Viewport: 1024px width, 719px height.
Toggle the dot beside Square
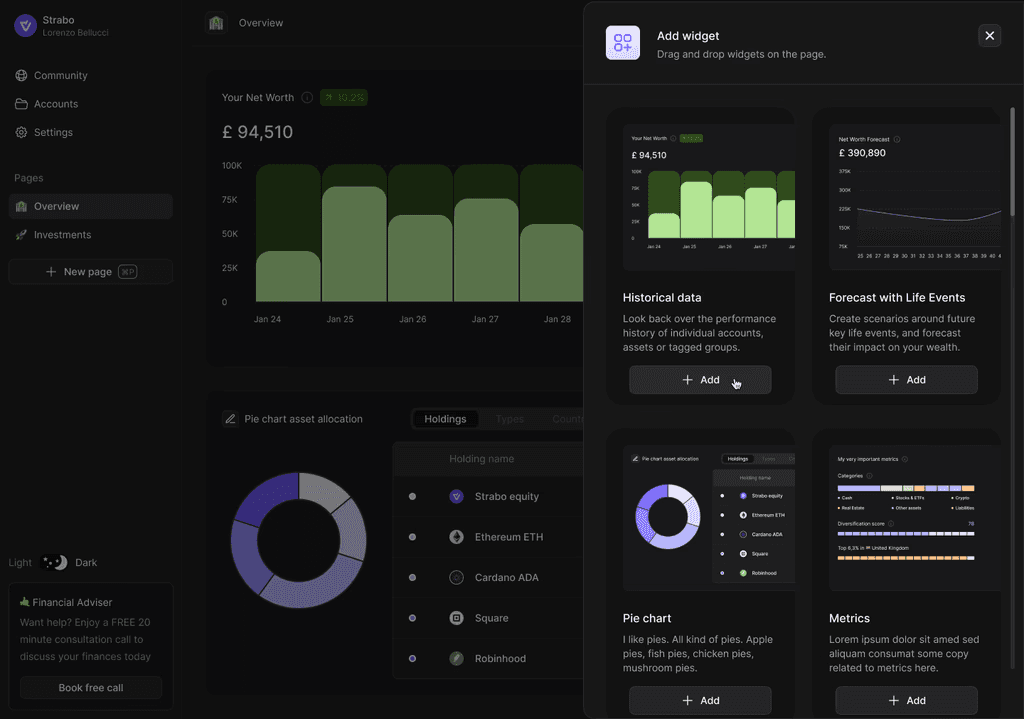click(x=412, y=618)
